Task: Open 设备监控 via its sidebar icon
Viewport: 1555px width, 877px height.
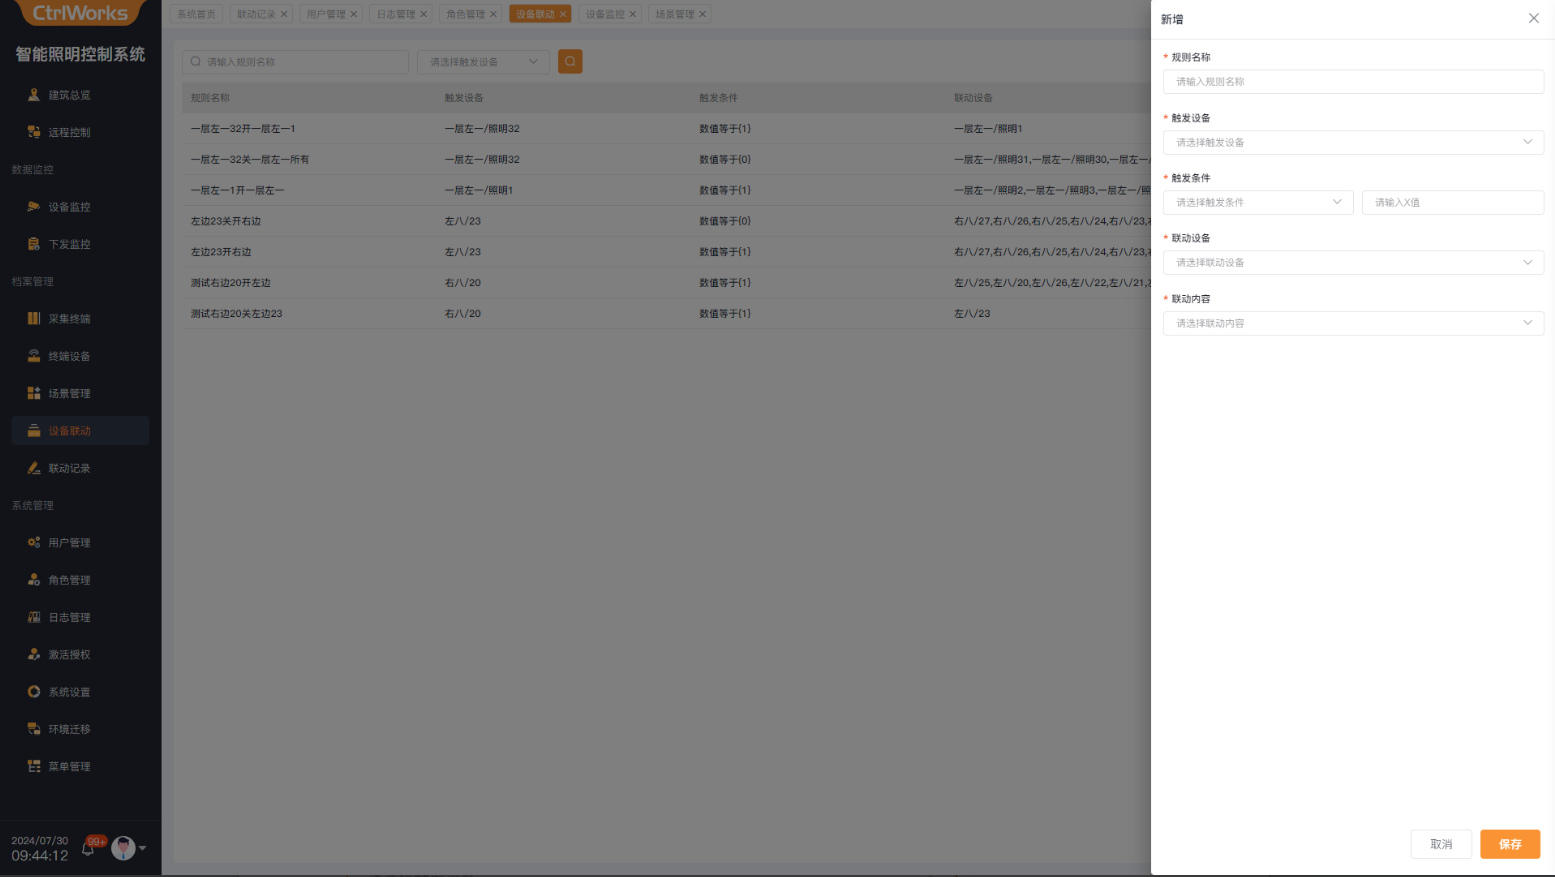Action: (34, 207)
